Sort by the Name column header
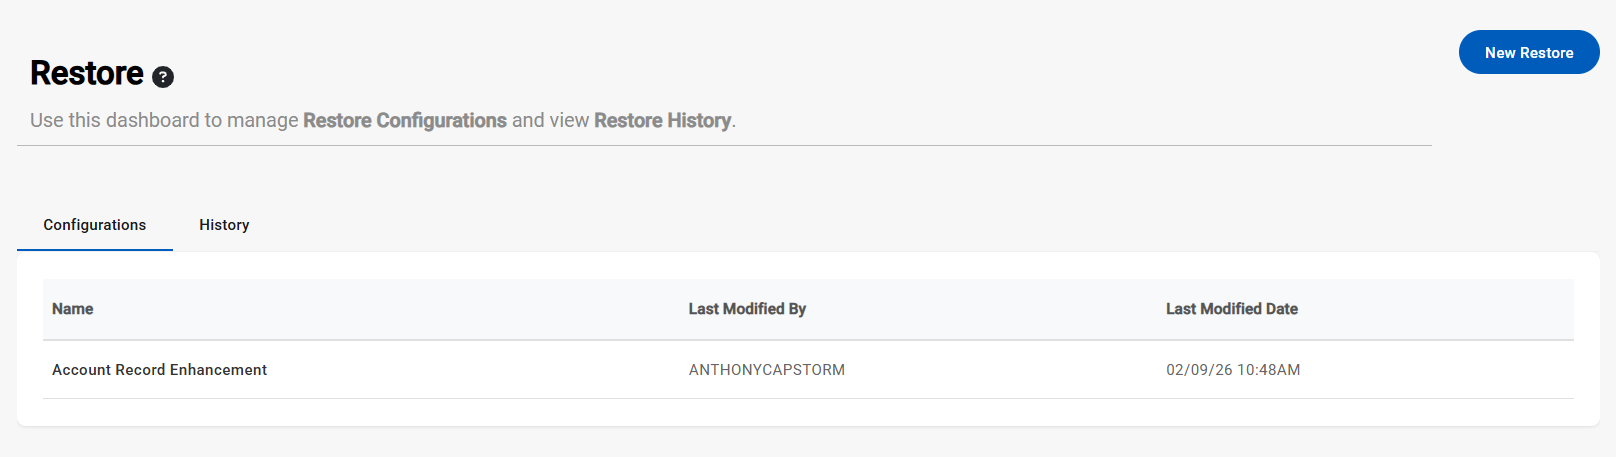The width and height of the screenshot is (1616, 457). [73, 309]
